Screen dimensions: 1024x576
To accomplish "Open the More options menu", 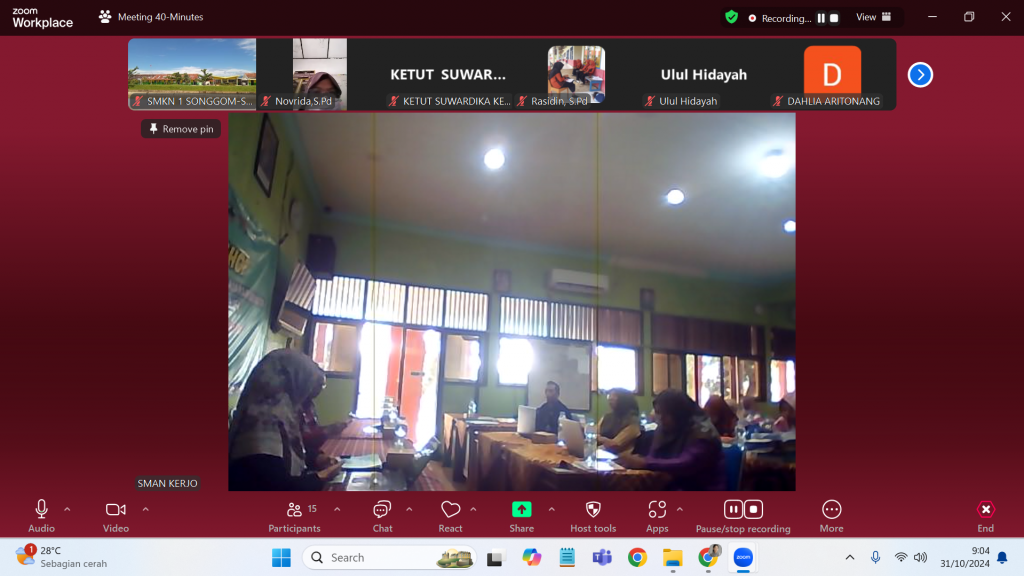I will (x=831, y=516).
